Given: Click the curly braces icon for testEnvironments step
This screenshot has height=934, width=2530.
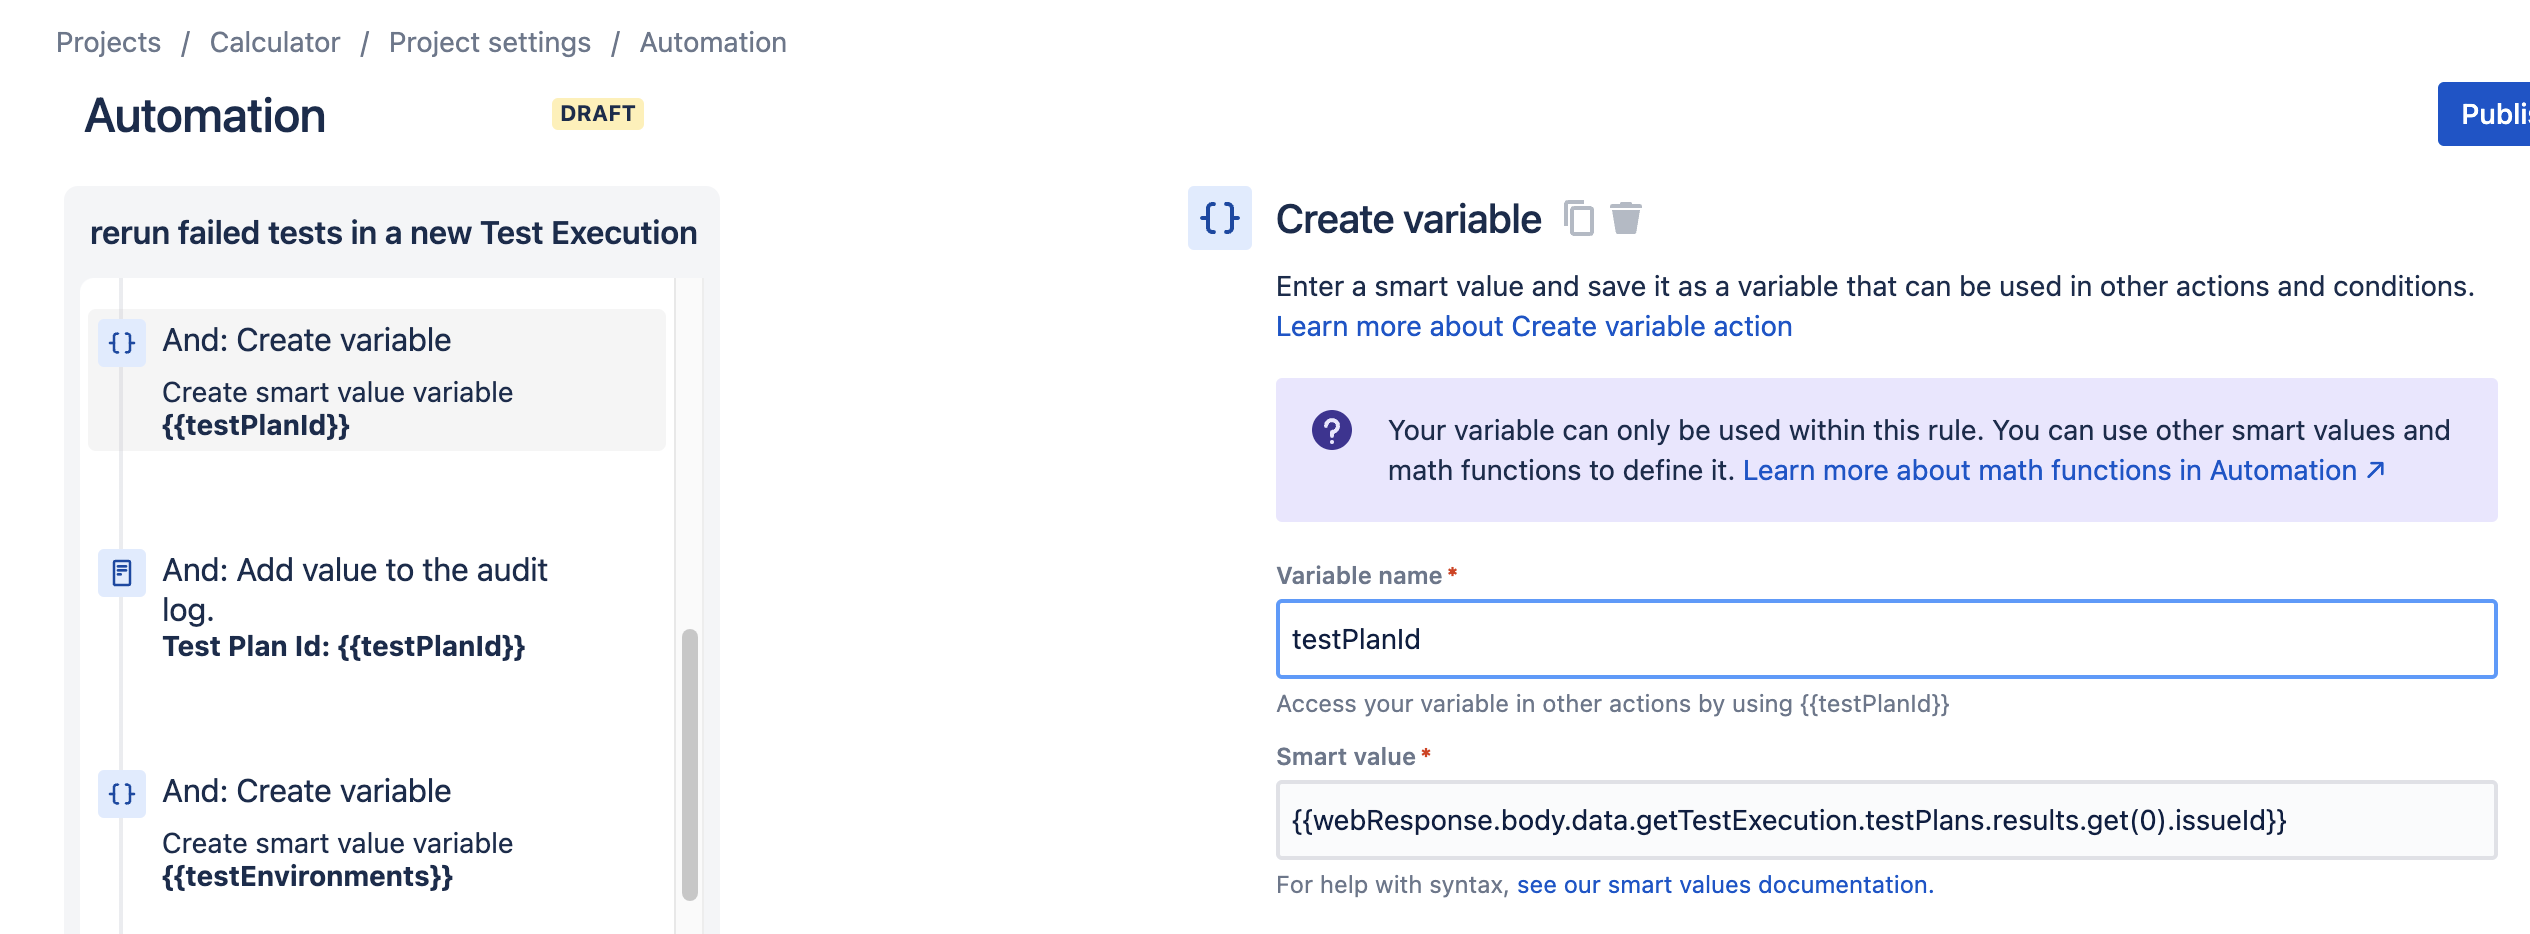Looking at the screenshot, I should 122,794.
